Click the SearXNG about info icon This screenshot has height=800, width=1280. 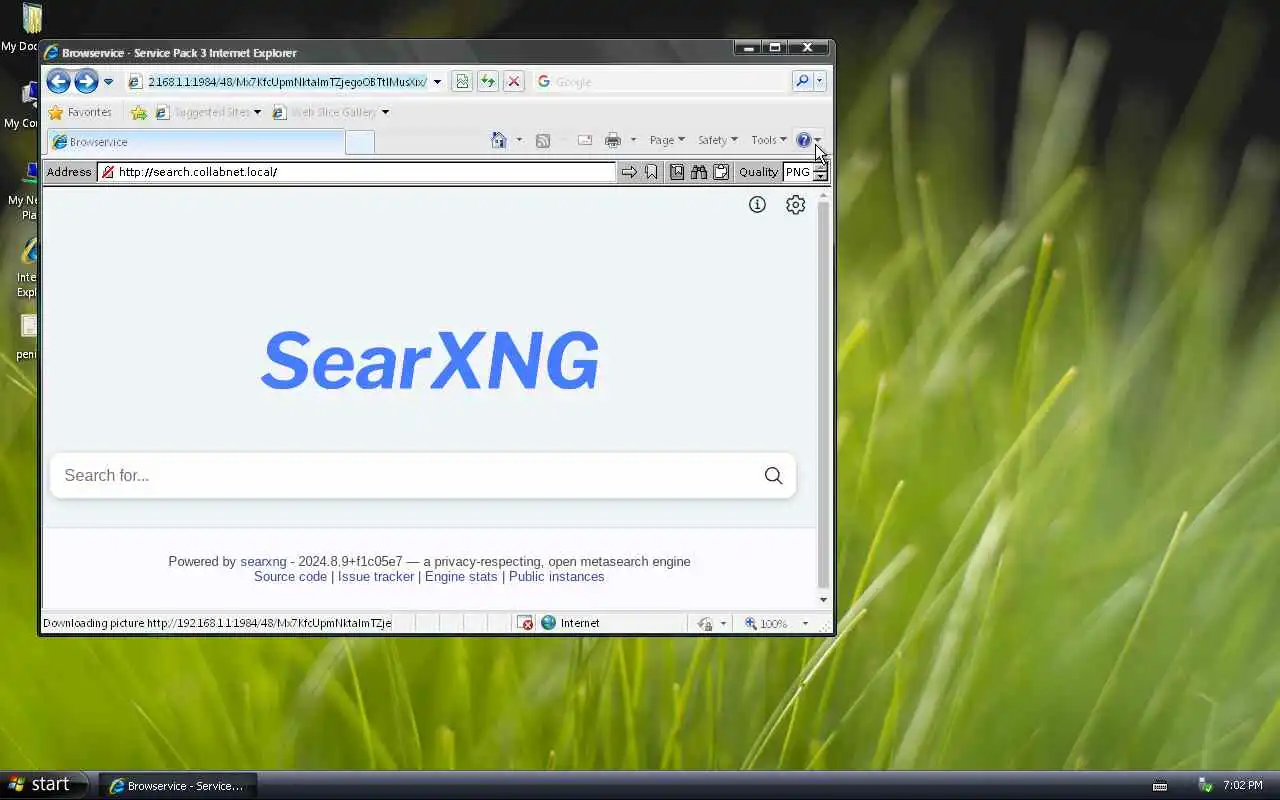point(757,205)
